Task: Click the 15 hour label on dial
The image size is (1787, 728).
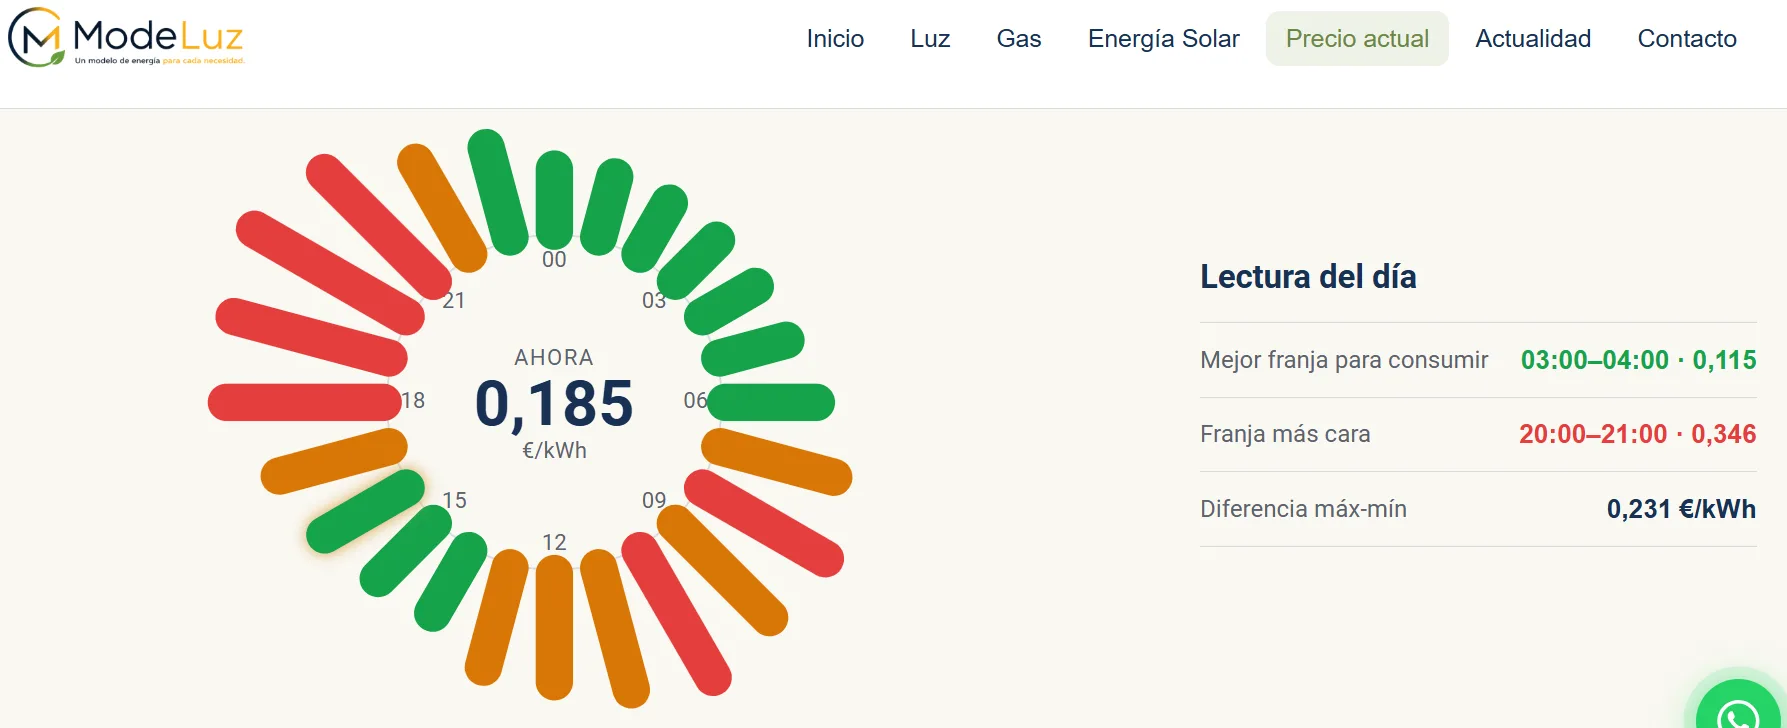Action: [455, 500]
